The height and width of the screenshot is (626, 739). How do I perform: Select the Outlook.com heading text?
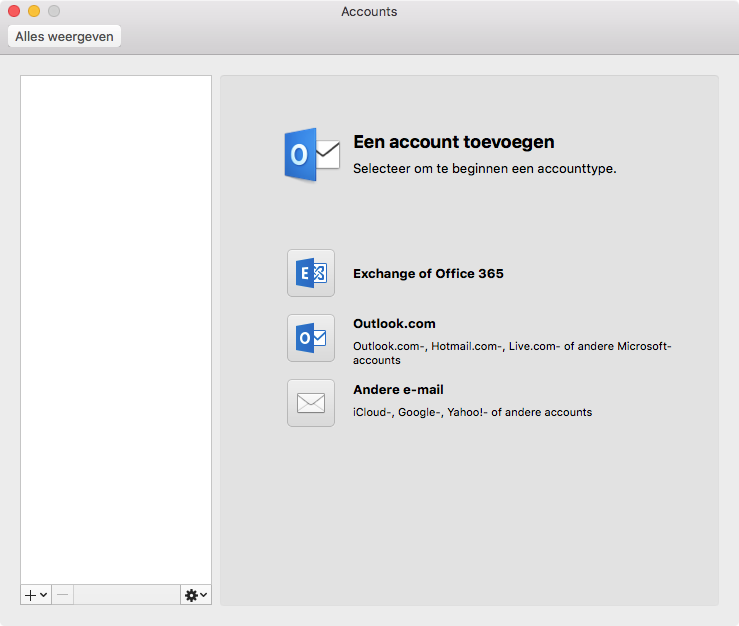tap(394, 324)
